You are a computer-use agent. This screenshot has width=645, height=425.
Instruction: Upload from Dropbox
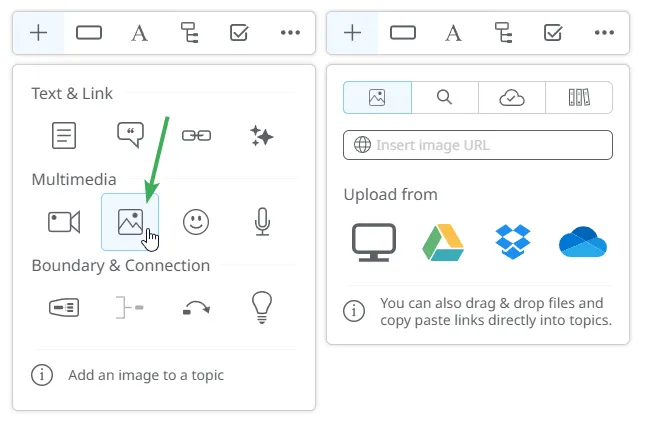pyautogui.click(x=511, y=242)
